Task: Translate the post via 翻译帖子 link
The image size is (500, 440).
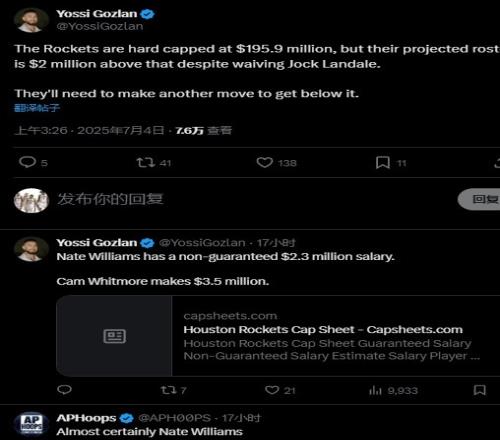Action: point(37,108)
